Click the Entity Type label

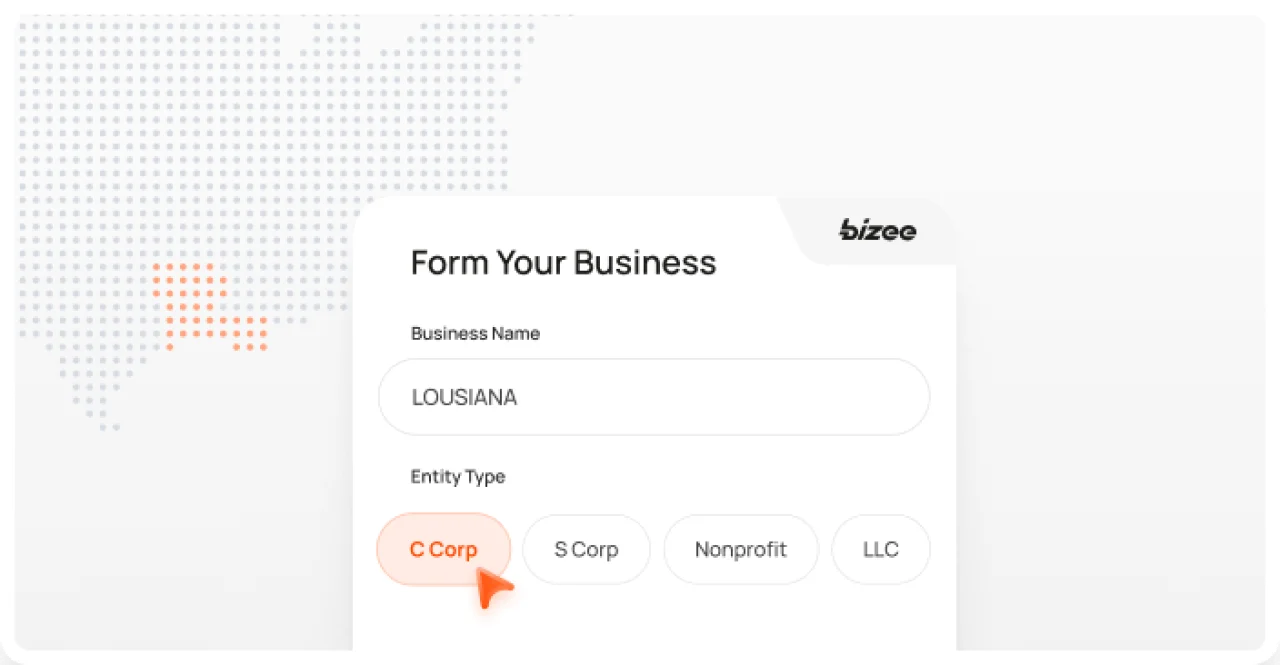click(x=457, y=477)
